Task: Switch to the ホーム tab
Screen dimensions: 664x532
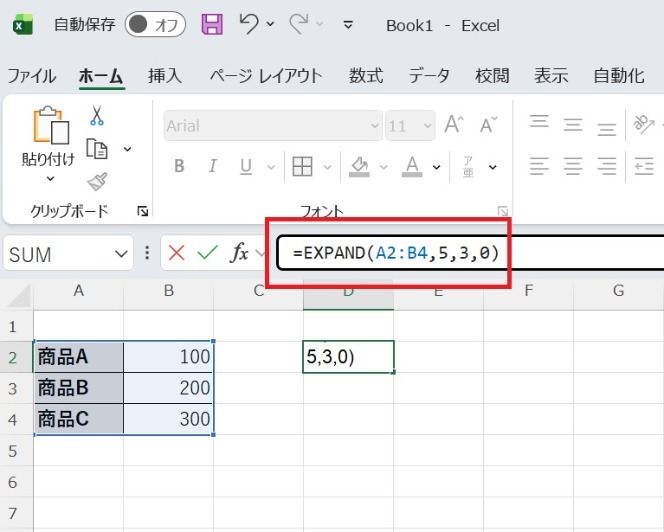Action: click(x=101, y=76)
